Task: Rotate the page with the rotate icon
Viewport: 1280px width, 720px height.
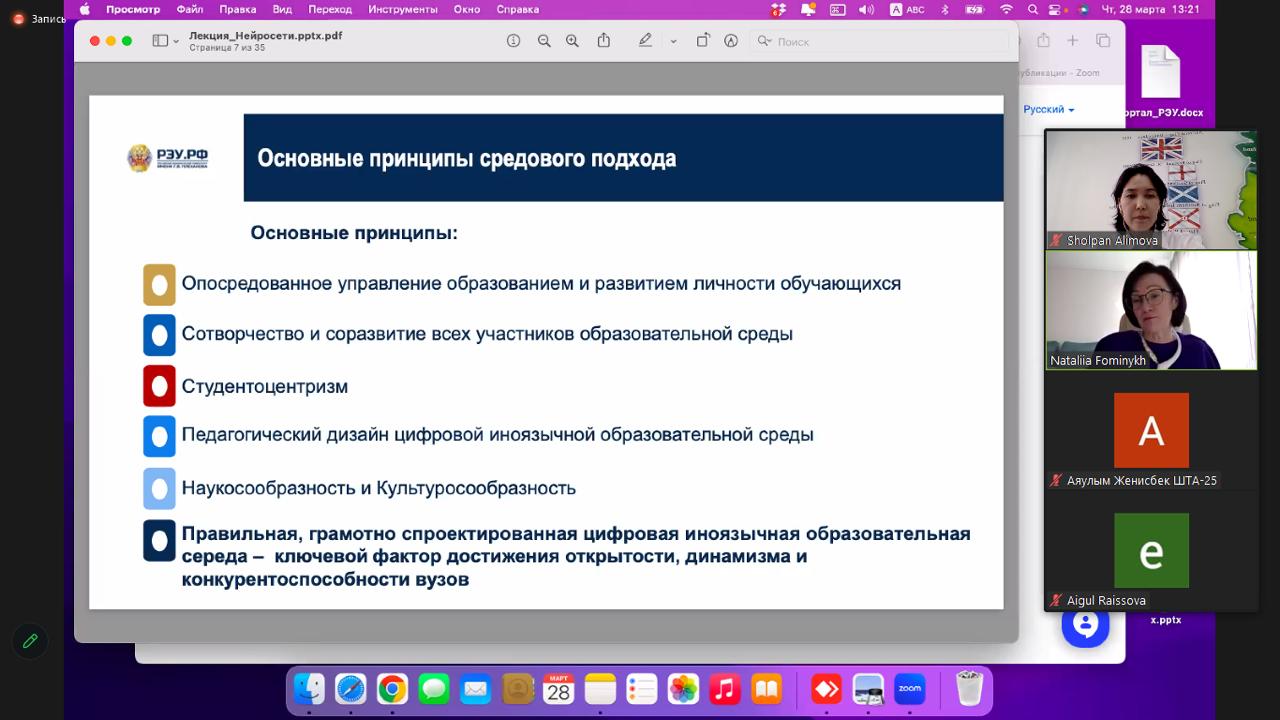Action: [x=703, y=41]
